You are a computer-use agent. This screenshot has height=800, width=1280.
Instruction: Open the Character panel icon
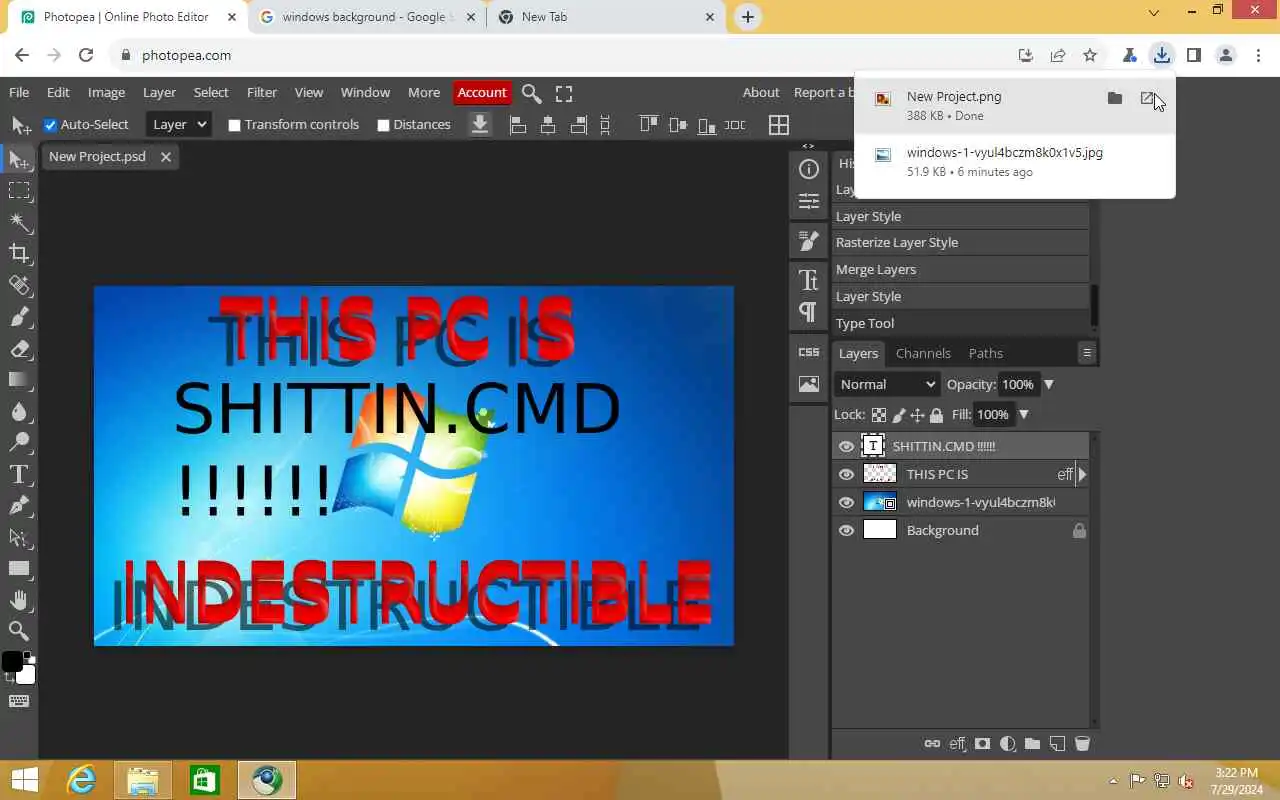pyautogui.click(x=809, y=280)
